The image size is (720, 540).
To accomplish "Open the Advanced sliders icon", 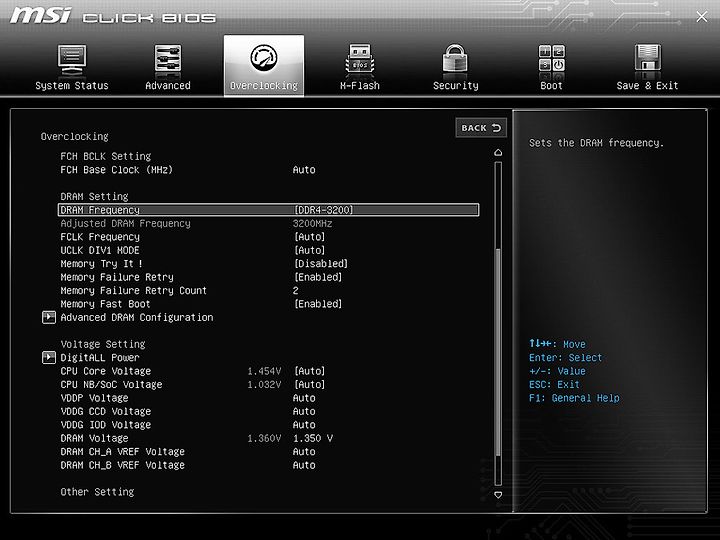I will click(x=168, y=59).
